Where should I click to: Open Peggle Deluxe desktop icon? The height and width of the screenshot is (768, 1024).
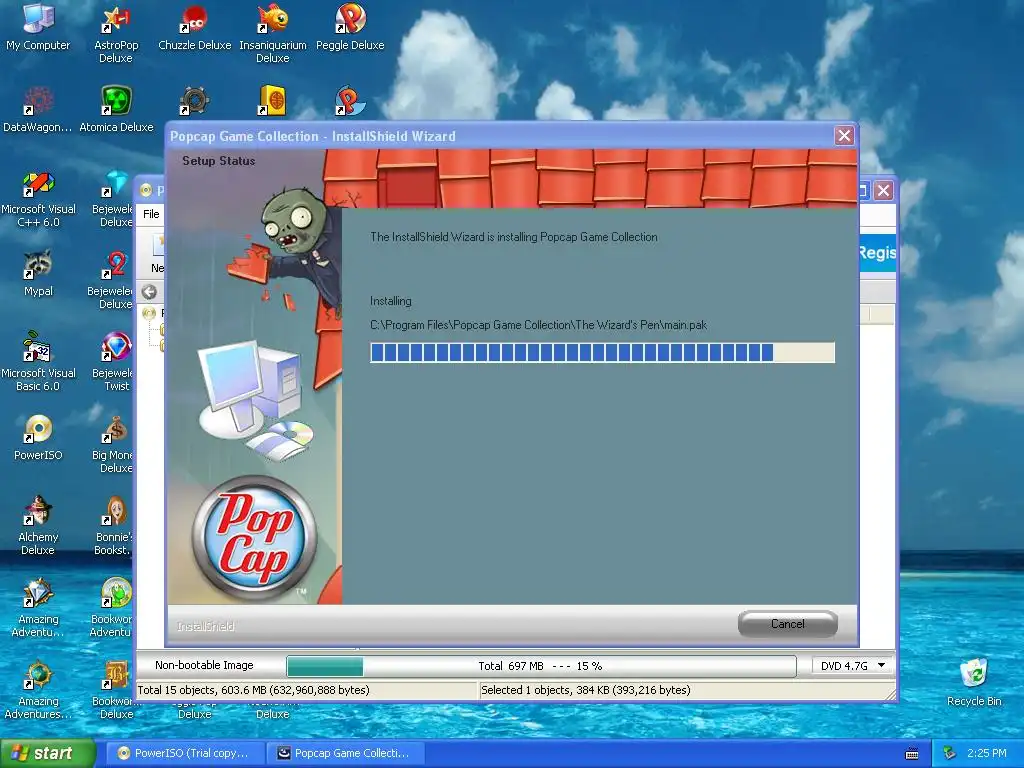pos(350,27)
